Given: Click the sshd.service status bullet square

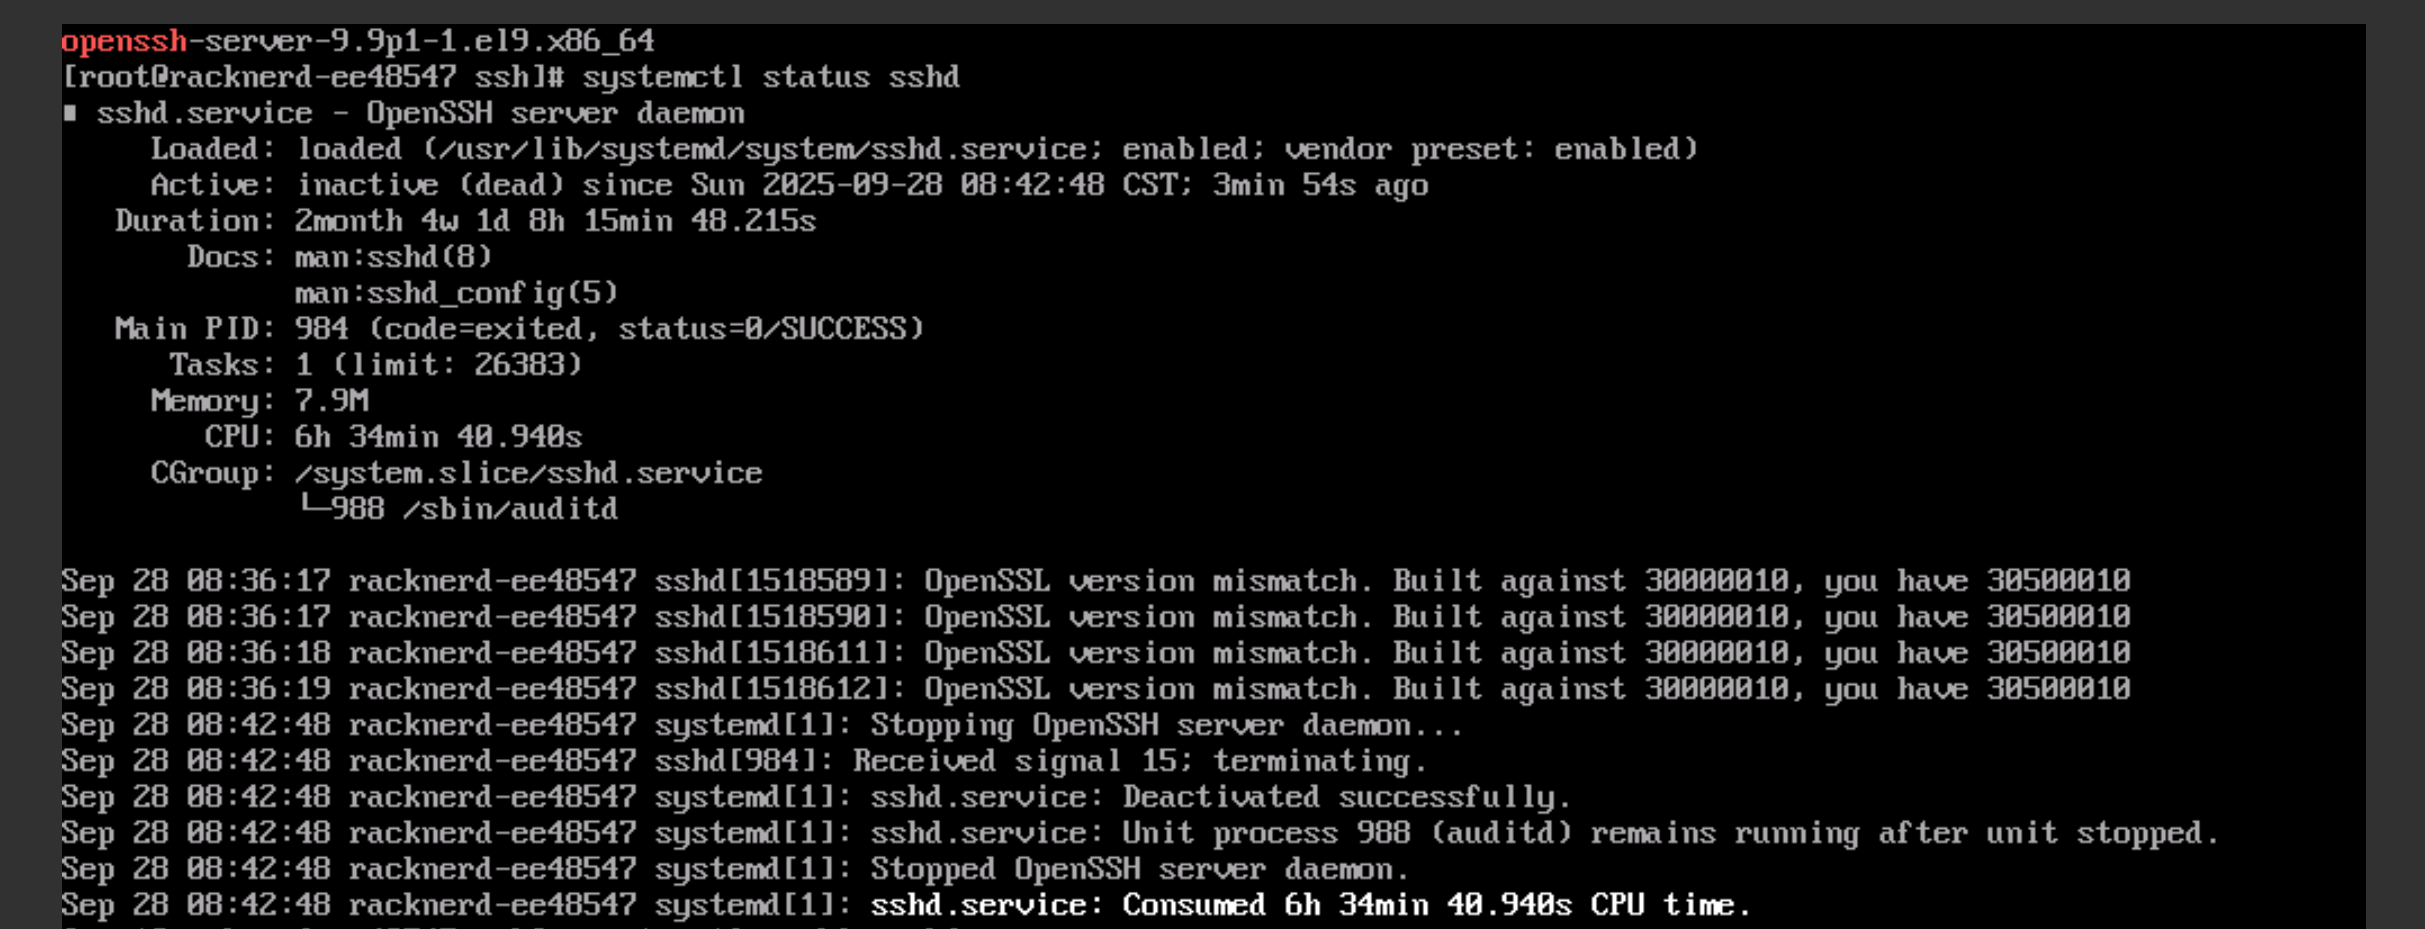Looking at the screenshot, I should pyautogui.click(x=70, y=113).
